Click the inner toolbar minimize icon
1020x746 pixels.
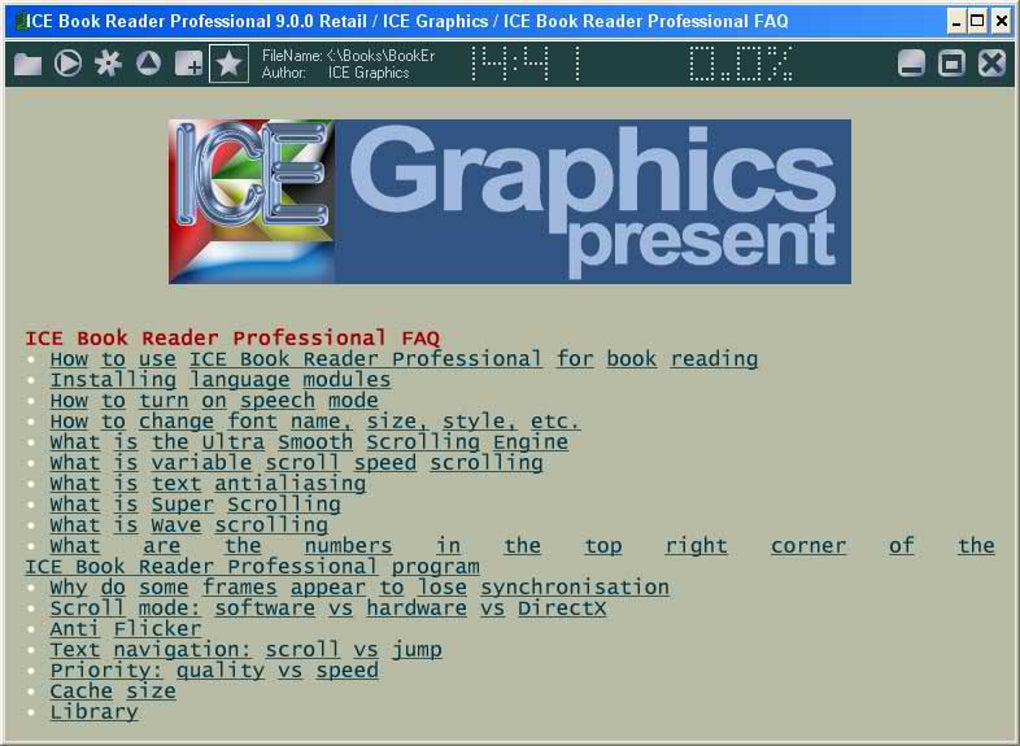(911, 64)
